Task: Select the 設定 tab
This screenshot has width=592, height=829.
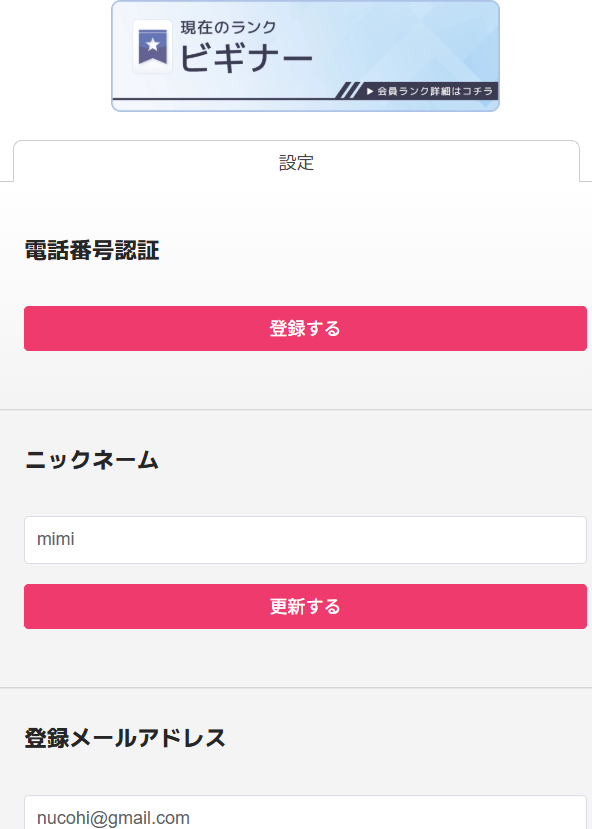Action: 296,162
